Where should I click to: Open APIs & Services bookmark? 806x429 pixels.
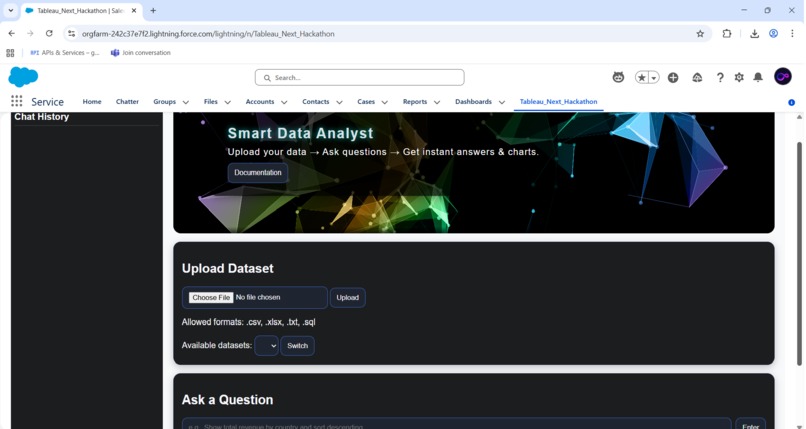click(65, 52)
